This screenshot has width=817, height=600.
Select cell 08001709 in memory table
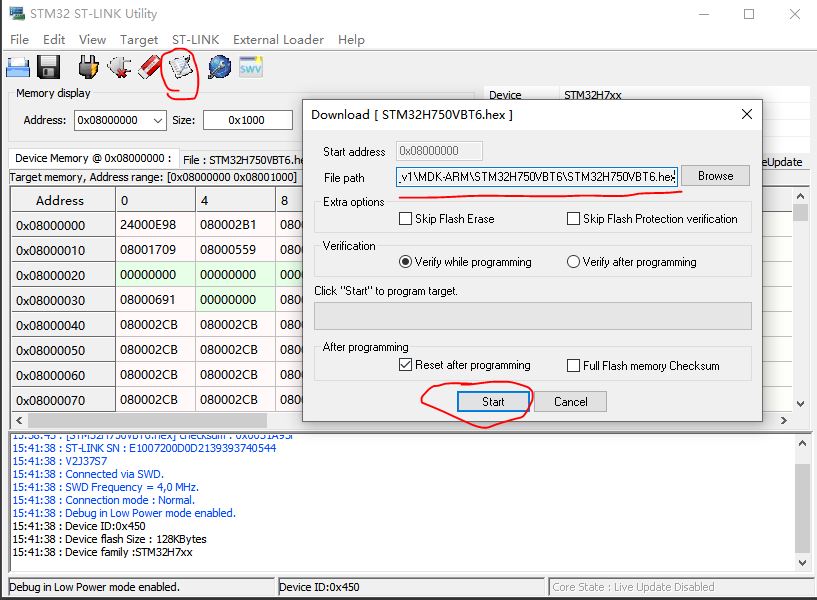tap(155, 250)
